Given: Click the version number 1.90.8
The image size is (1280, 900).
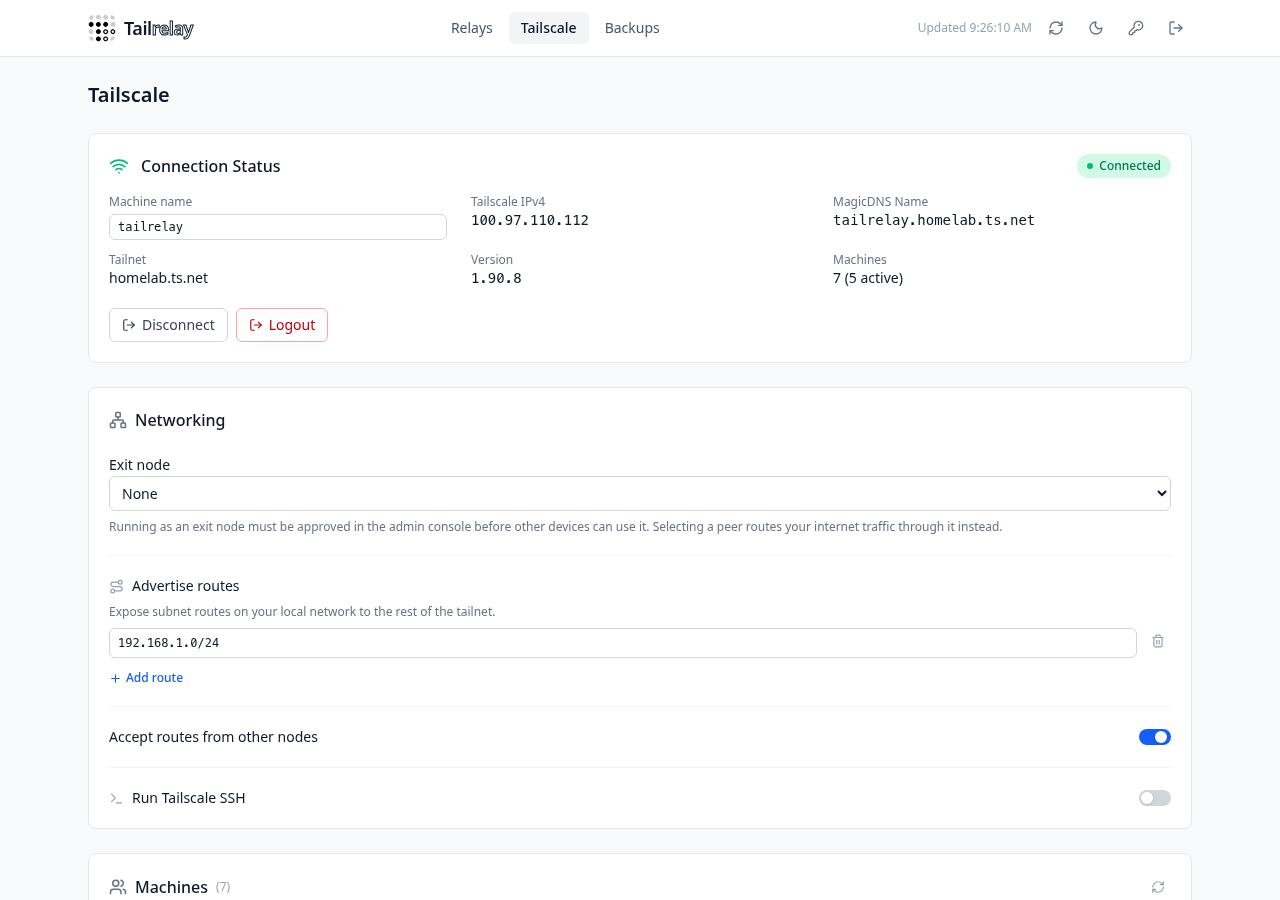Looking at the screenshot, I should pyautogui.click(x=496, y=278).
